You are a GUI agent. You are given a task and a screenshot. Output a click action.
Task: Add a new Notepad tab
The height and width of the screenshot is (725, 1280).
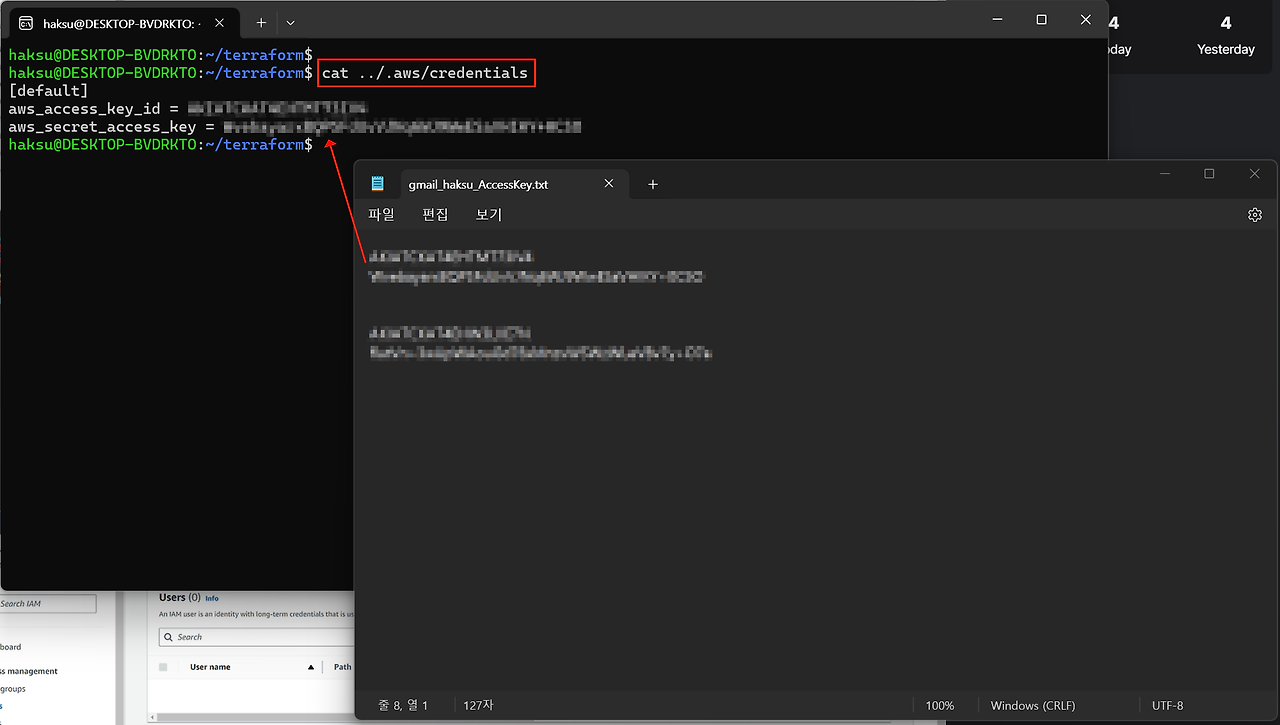tap(653, 184)
